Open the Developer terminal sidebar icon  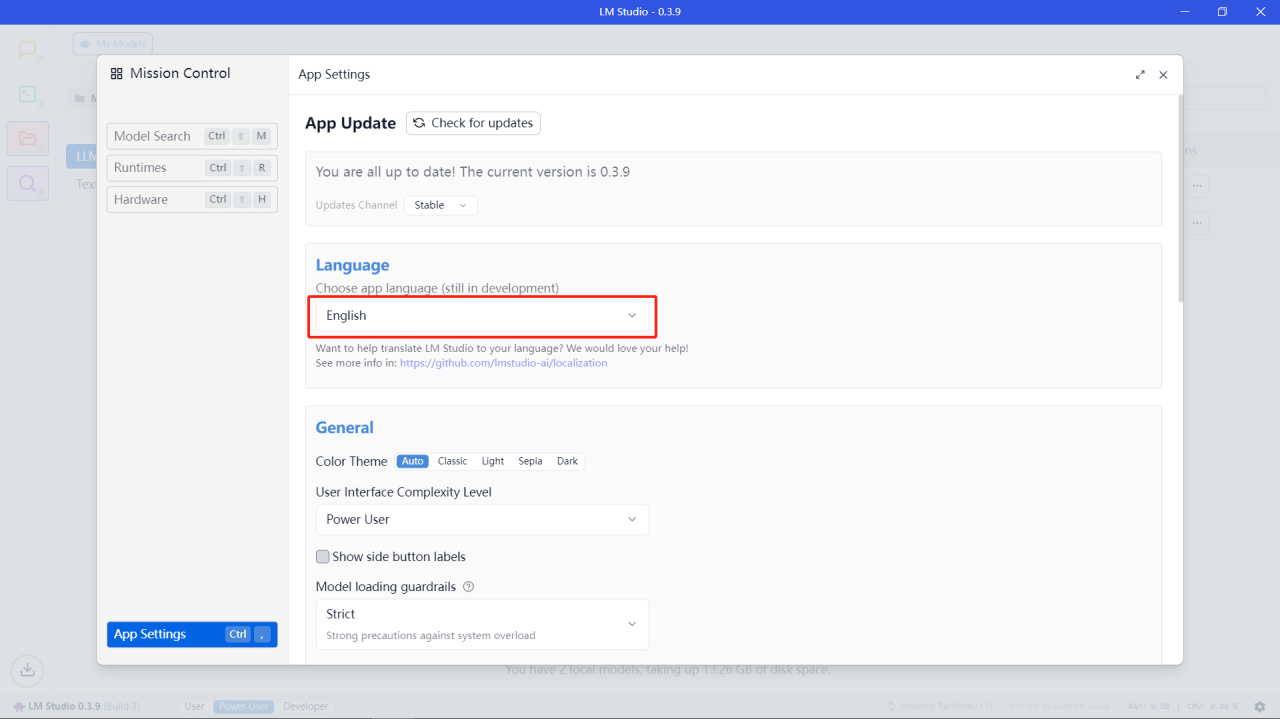[28, 94]
